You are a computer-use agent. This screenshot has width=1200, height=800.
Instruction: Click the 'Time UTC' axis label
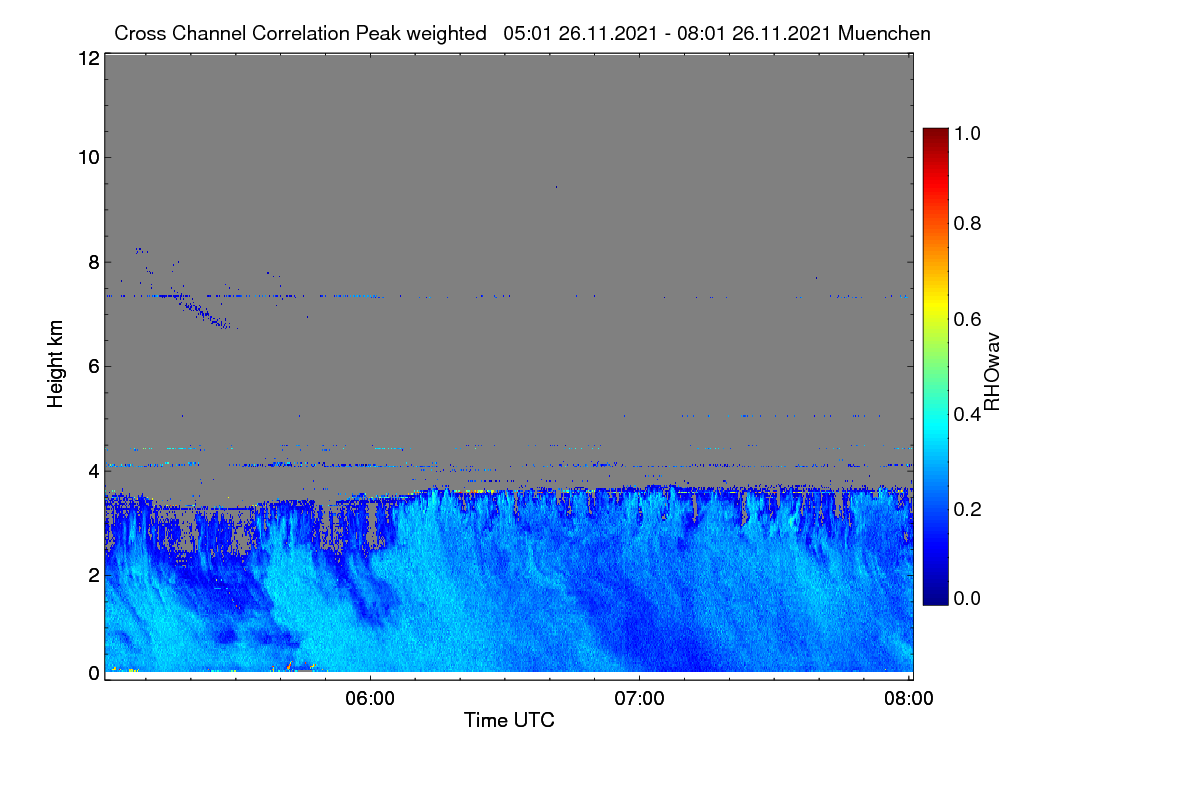[x=509, y=720]
